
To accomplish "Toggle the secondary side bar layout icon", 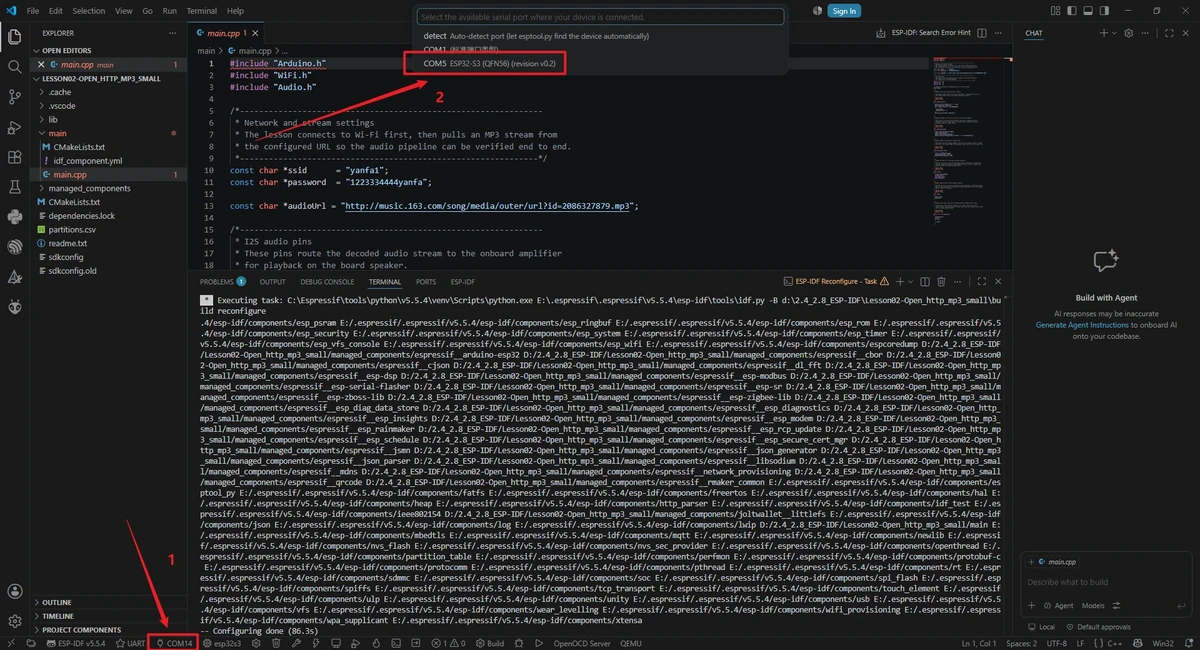I will (x=1104, y=11).
